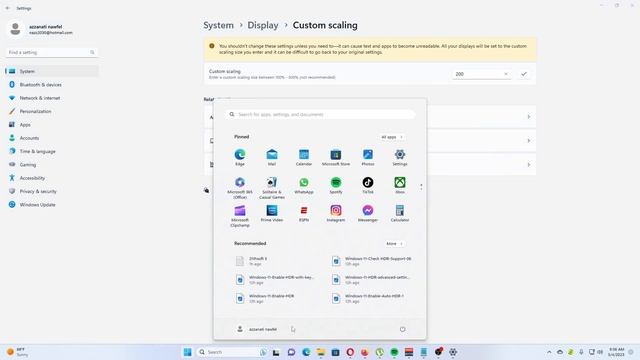Launch Microsoft 365 (Office) app
The height and width of the screenshot is (360, 640).
(x=240, y=188)
